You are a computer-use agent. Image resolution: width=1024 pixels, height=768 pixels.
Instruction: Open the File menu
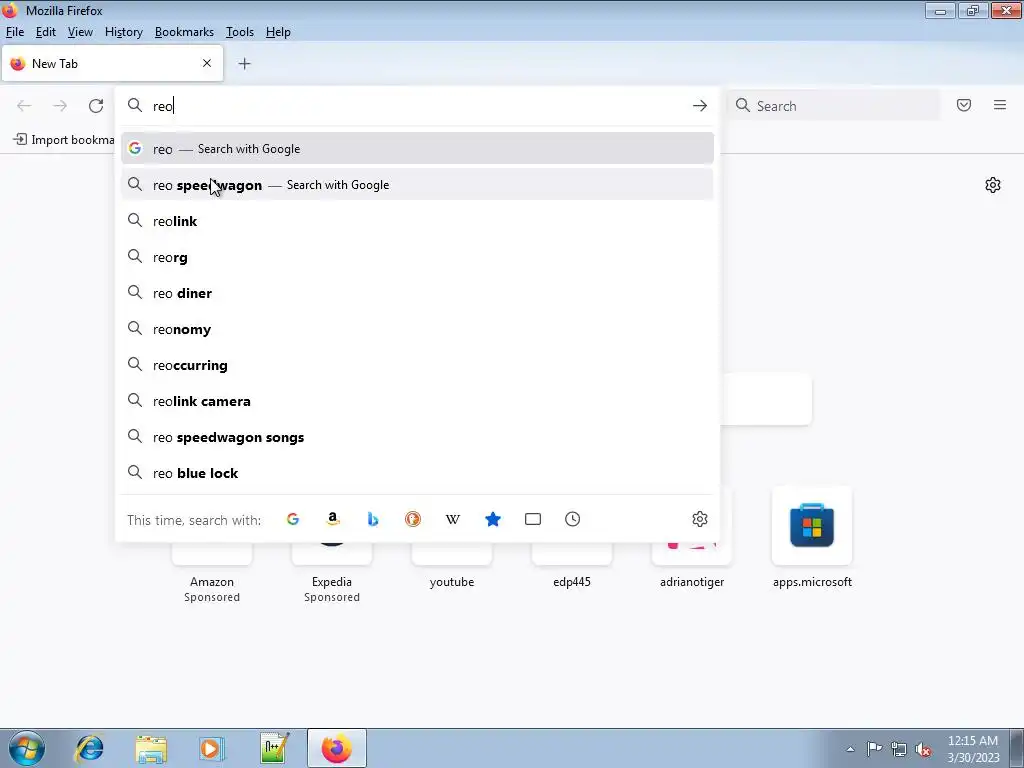pos(14,32)
